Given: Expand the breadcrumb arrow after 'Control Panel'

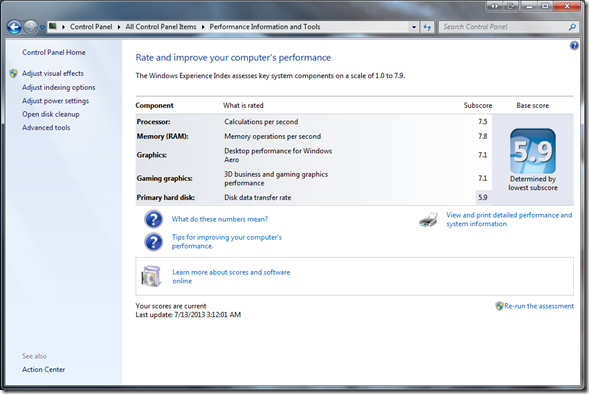Looking at the screenshot, I should click(x=119, y=27).
